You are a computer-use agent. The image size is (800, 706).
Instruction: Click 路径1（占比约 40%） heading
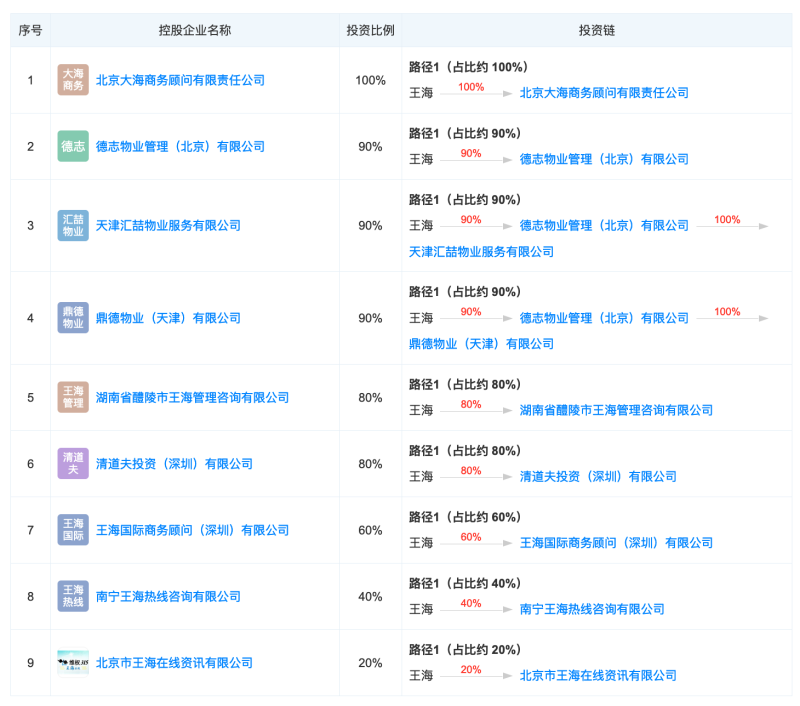(x=465, y=583)
